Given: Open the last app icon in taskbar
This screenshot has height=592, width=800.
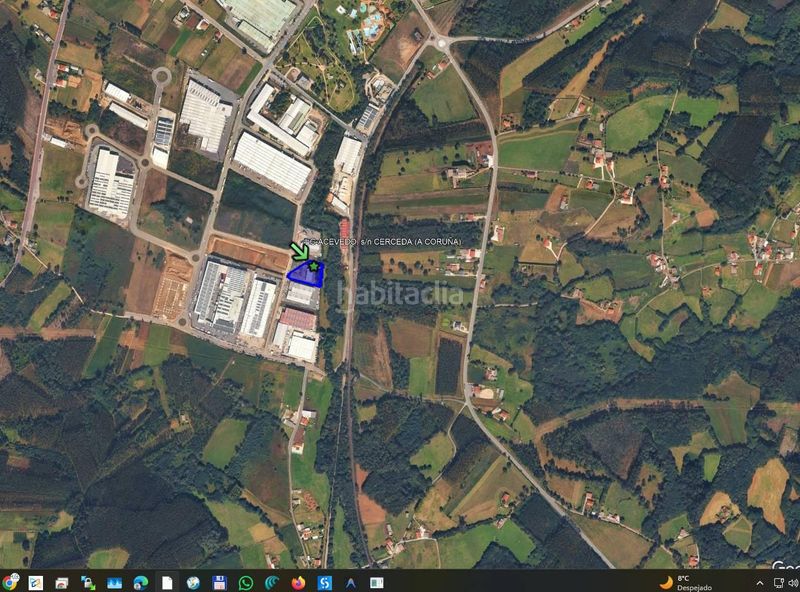Looking at the screenshot, I should click(377, 582).
